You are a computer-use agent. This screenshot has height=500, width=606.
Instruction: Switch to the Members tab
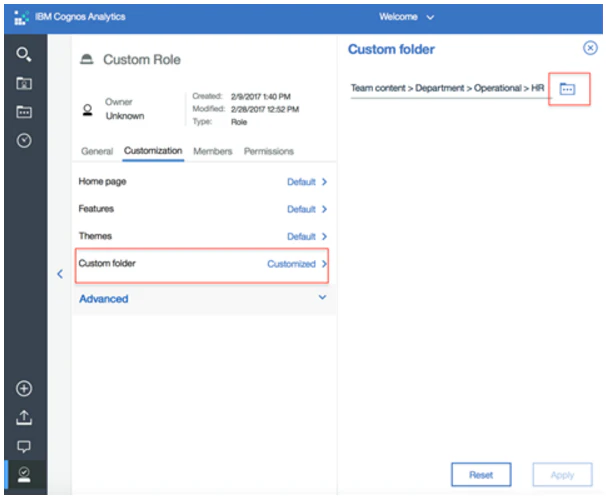(213, 151)
